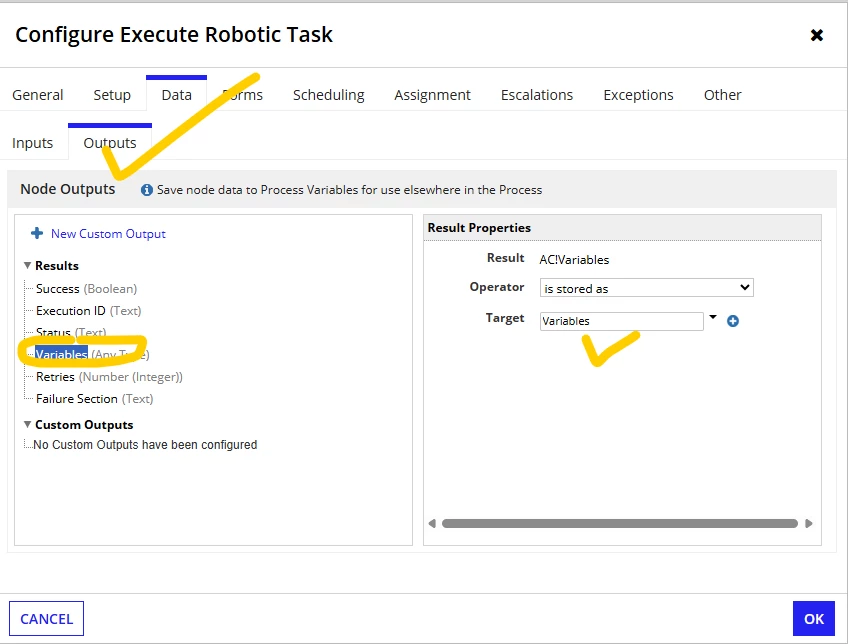
Task: Click the New Custom Output link
Action: click(x=108, y=234)
